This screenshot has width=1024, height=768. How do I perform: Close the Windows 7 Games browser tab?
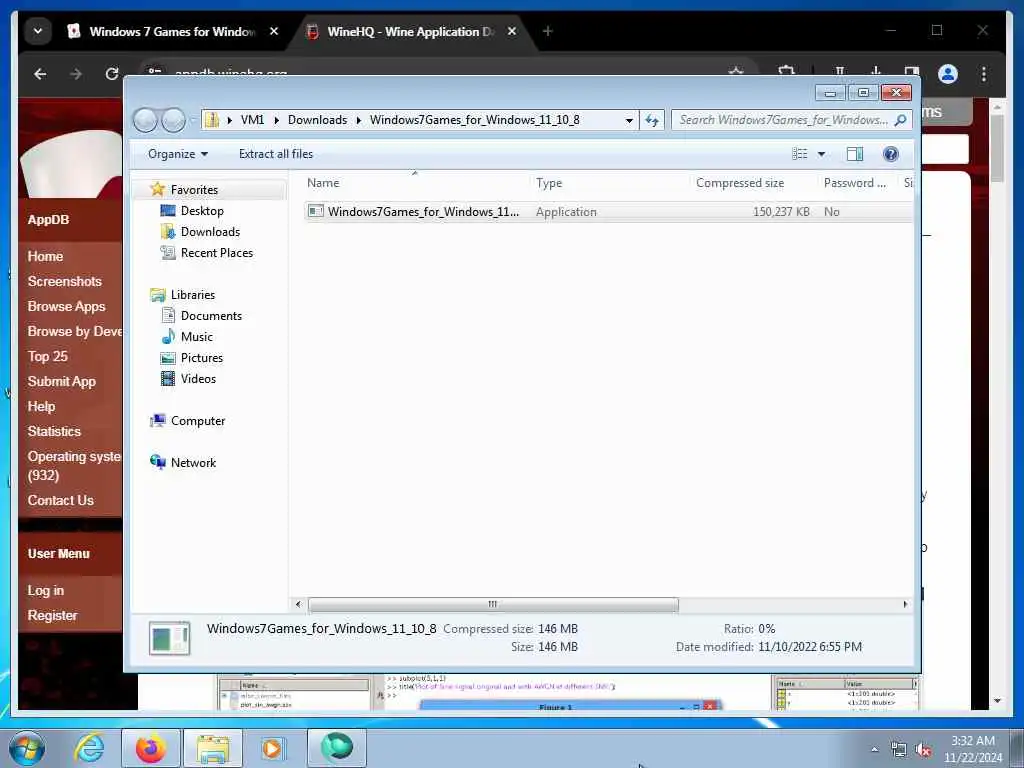pos(274,31)
